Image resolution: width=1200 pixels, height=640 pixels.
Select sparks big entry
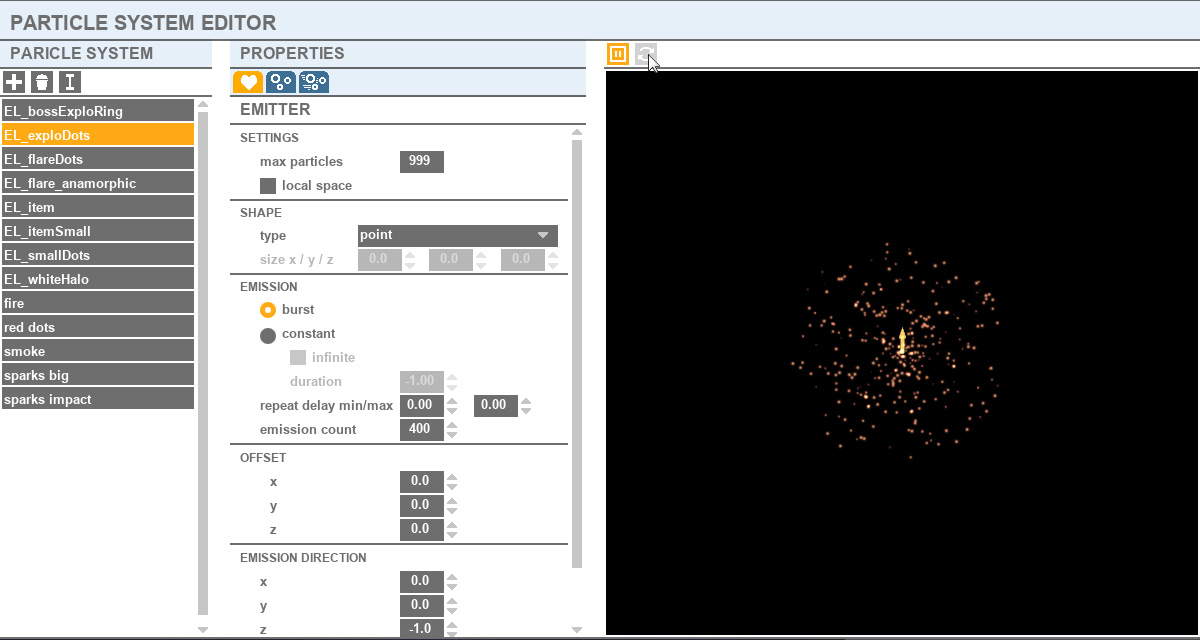click(98, 375)
